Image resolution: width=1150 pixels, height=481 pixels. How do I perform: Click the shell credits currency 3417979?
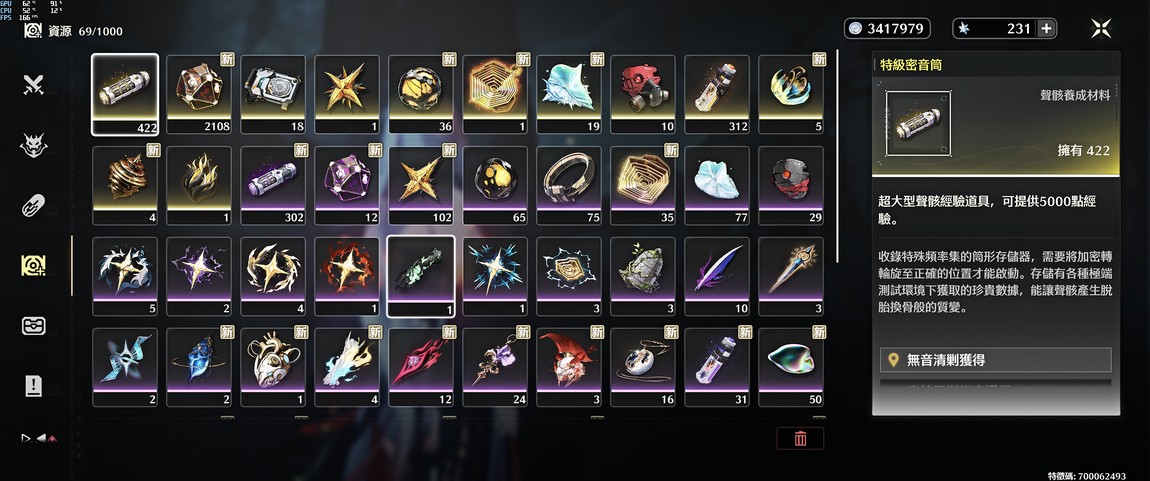[886, 29]
